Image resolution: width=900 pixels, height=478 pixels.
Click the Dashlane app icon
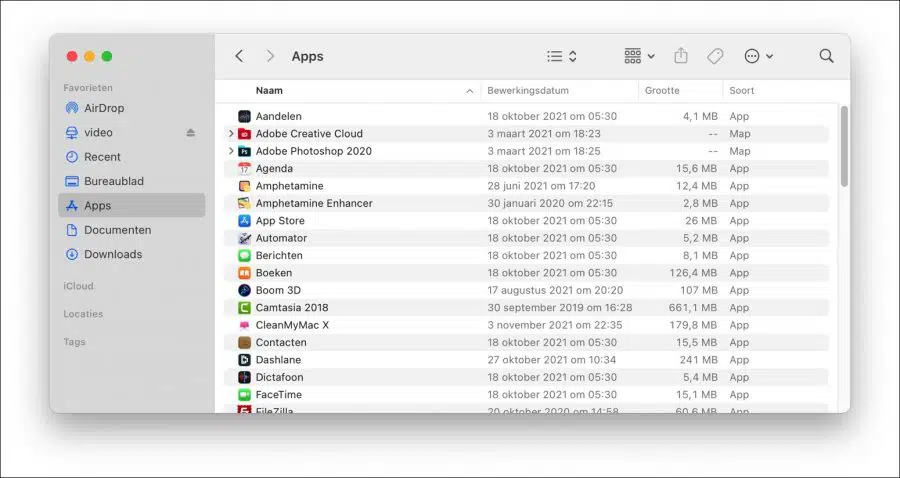click(245, 360)
